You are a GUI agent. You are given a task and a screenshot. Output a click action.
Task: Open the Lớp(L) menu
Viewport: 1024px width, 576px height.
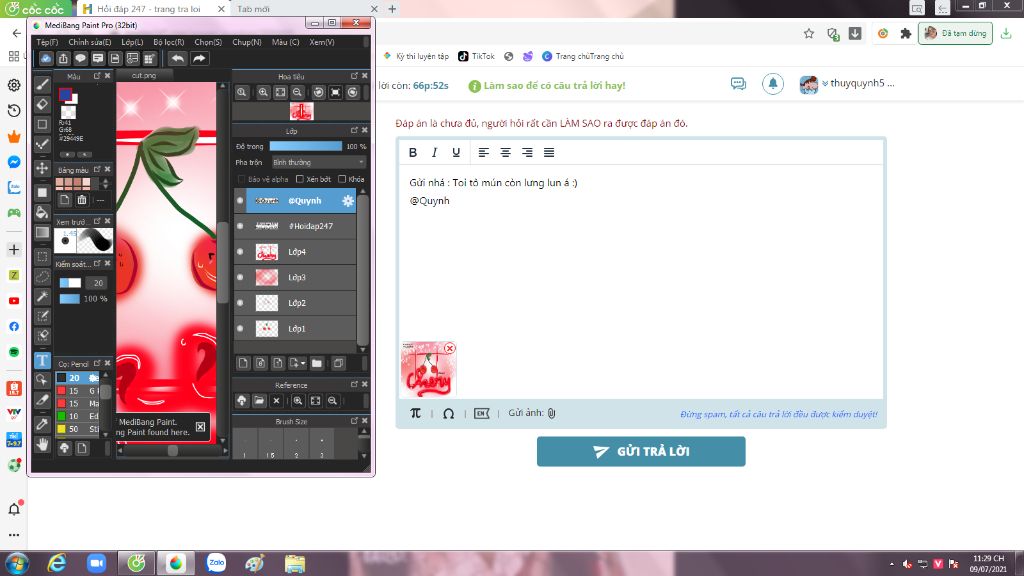[132, 42]
